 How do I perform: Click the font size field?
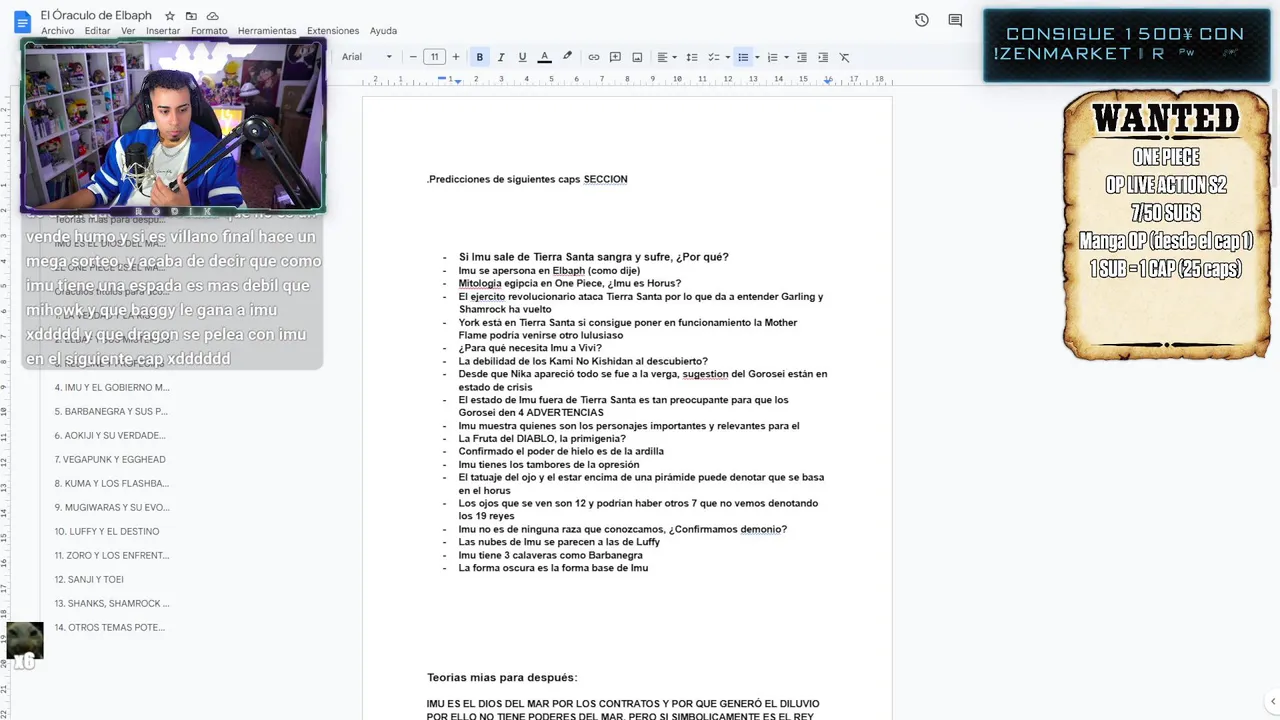tap(434, 57)
